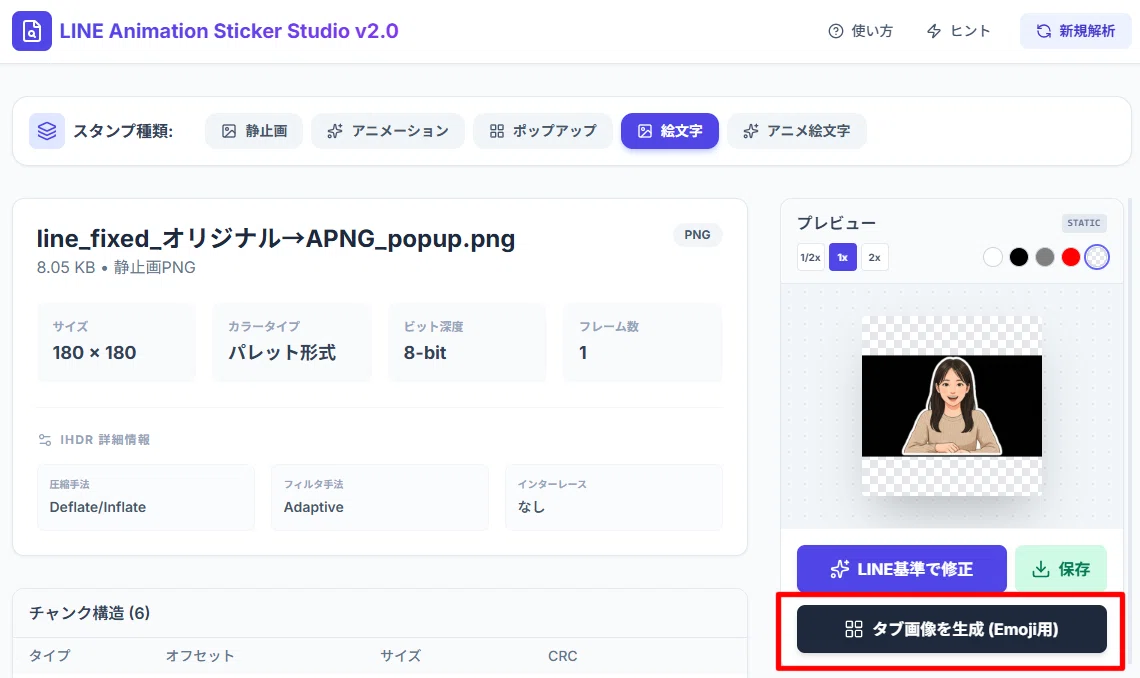The height and width of the screenshot is (678, 1140).
Task: Click タブ画像を生成 (Emoji用) button
Action: click(x=952, y=629)
